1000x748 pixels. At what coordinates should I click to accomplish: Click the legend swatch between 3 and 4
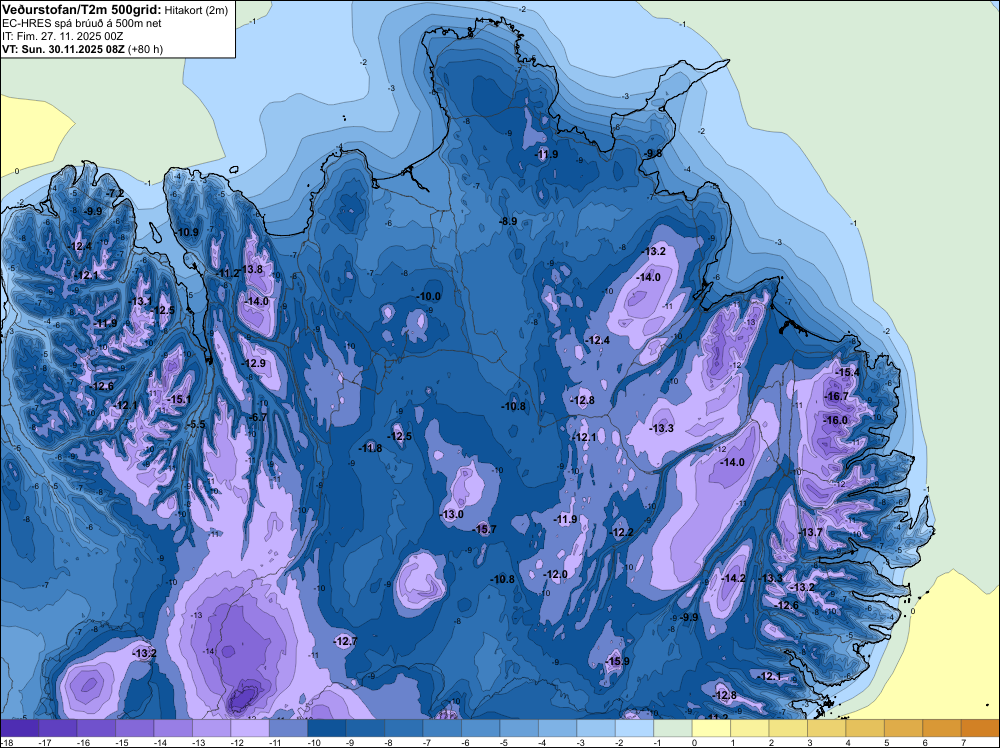coord(827,728)
